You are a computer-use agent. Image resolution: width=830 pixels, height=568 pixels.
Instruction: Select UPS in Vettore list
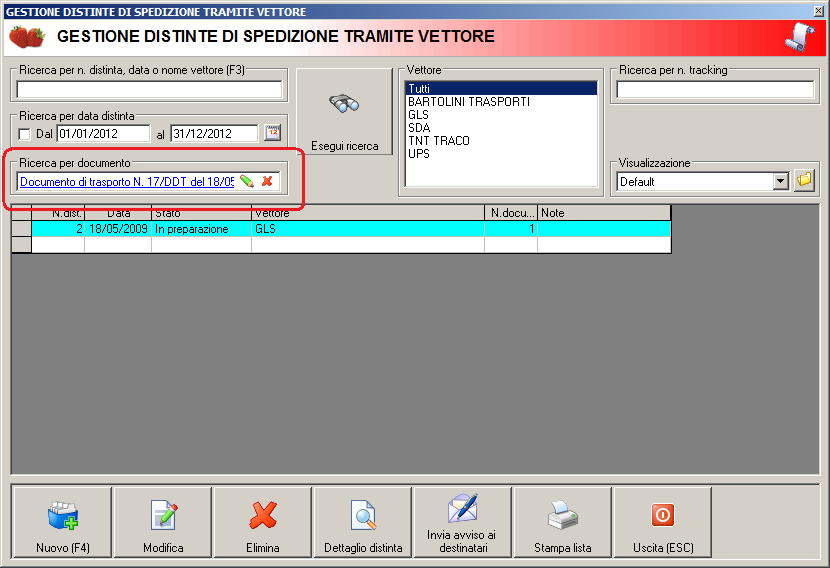click(x=501, y=154)
